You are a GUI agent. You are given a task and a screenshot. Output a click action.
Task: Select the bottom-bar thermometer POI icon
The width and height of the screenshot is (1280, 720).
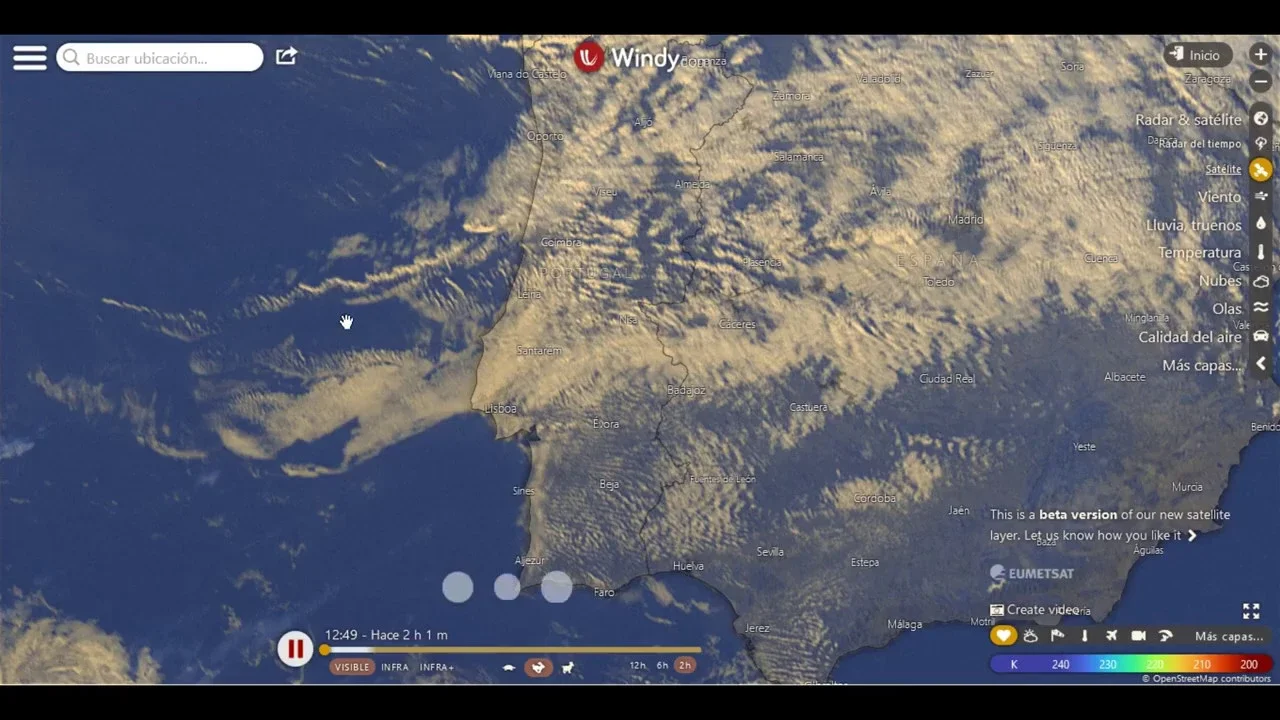pyautogui.click(x=1084, y=635)
